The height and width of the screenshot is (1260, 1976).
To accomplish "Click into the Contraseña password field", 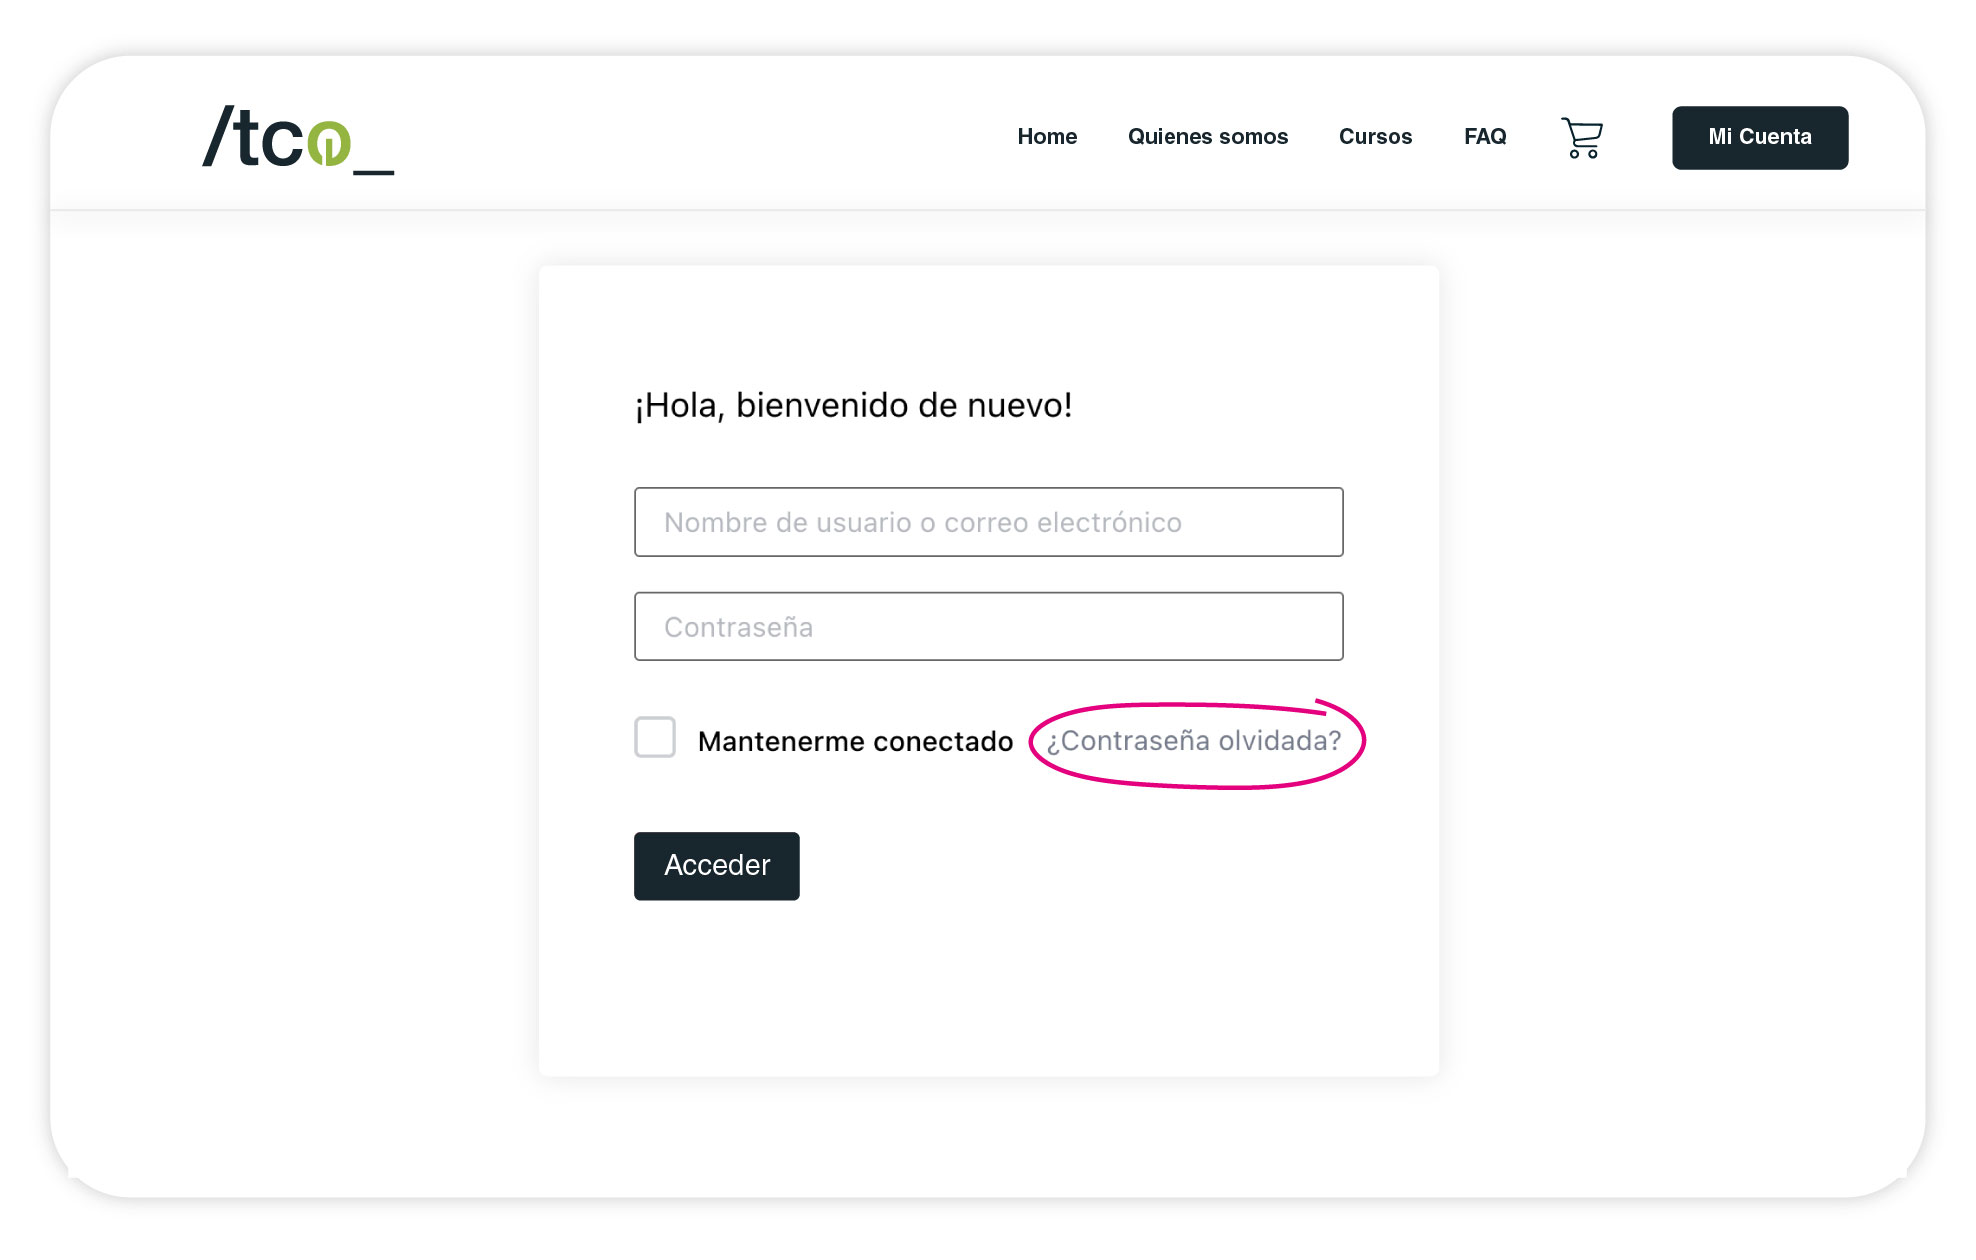I will pyautogui.click(x=988, y=627).
